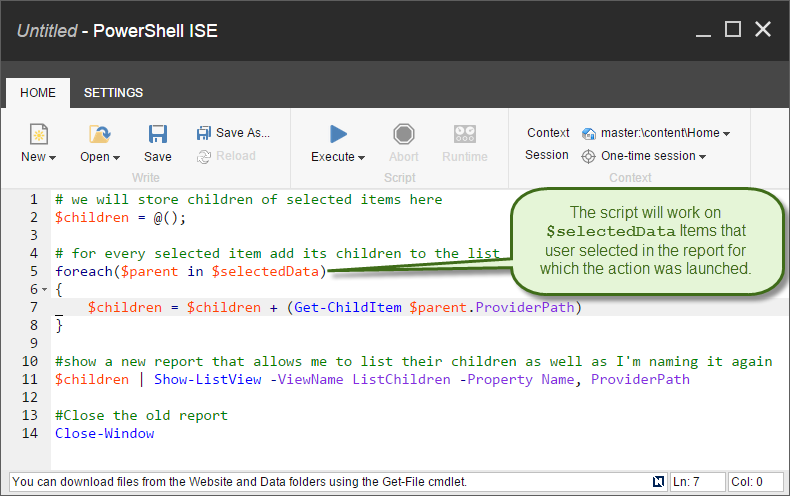Click the New script icon
Viewport: 790px width, 496px height.
pos(38,134)
